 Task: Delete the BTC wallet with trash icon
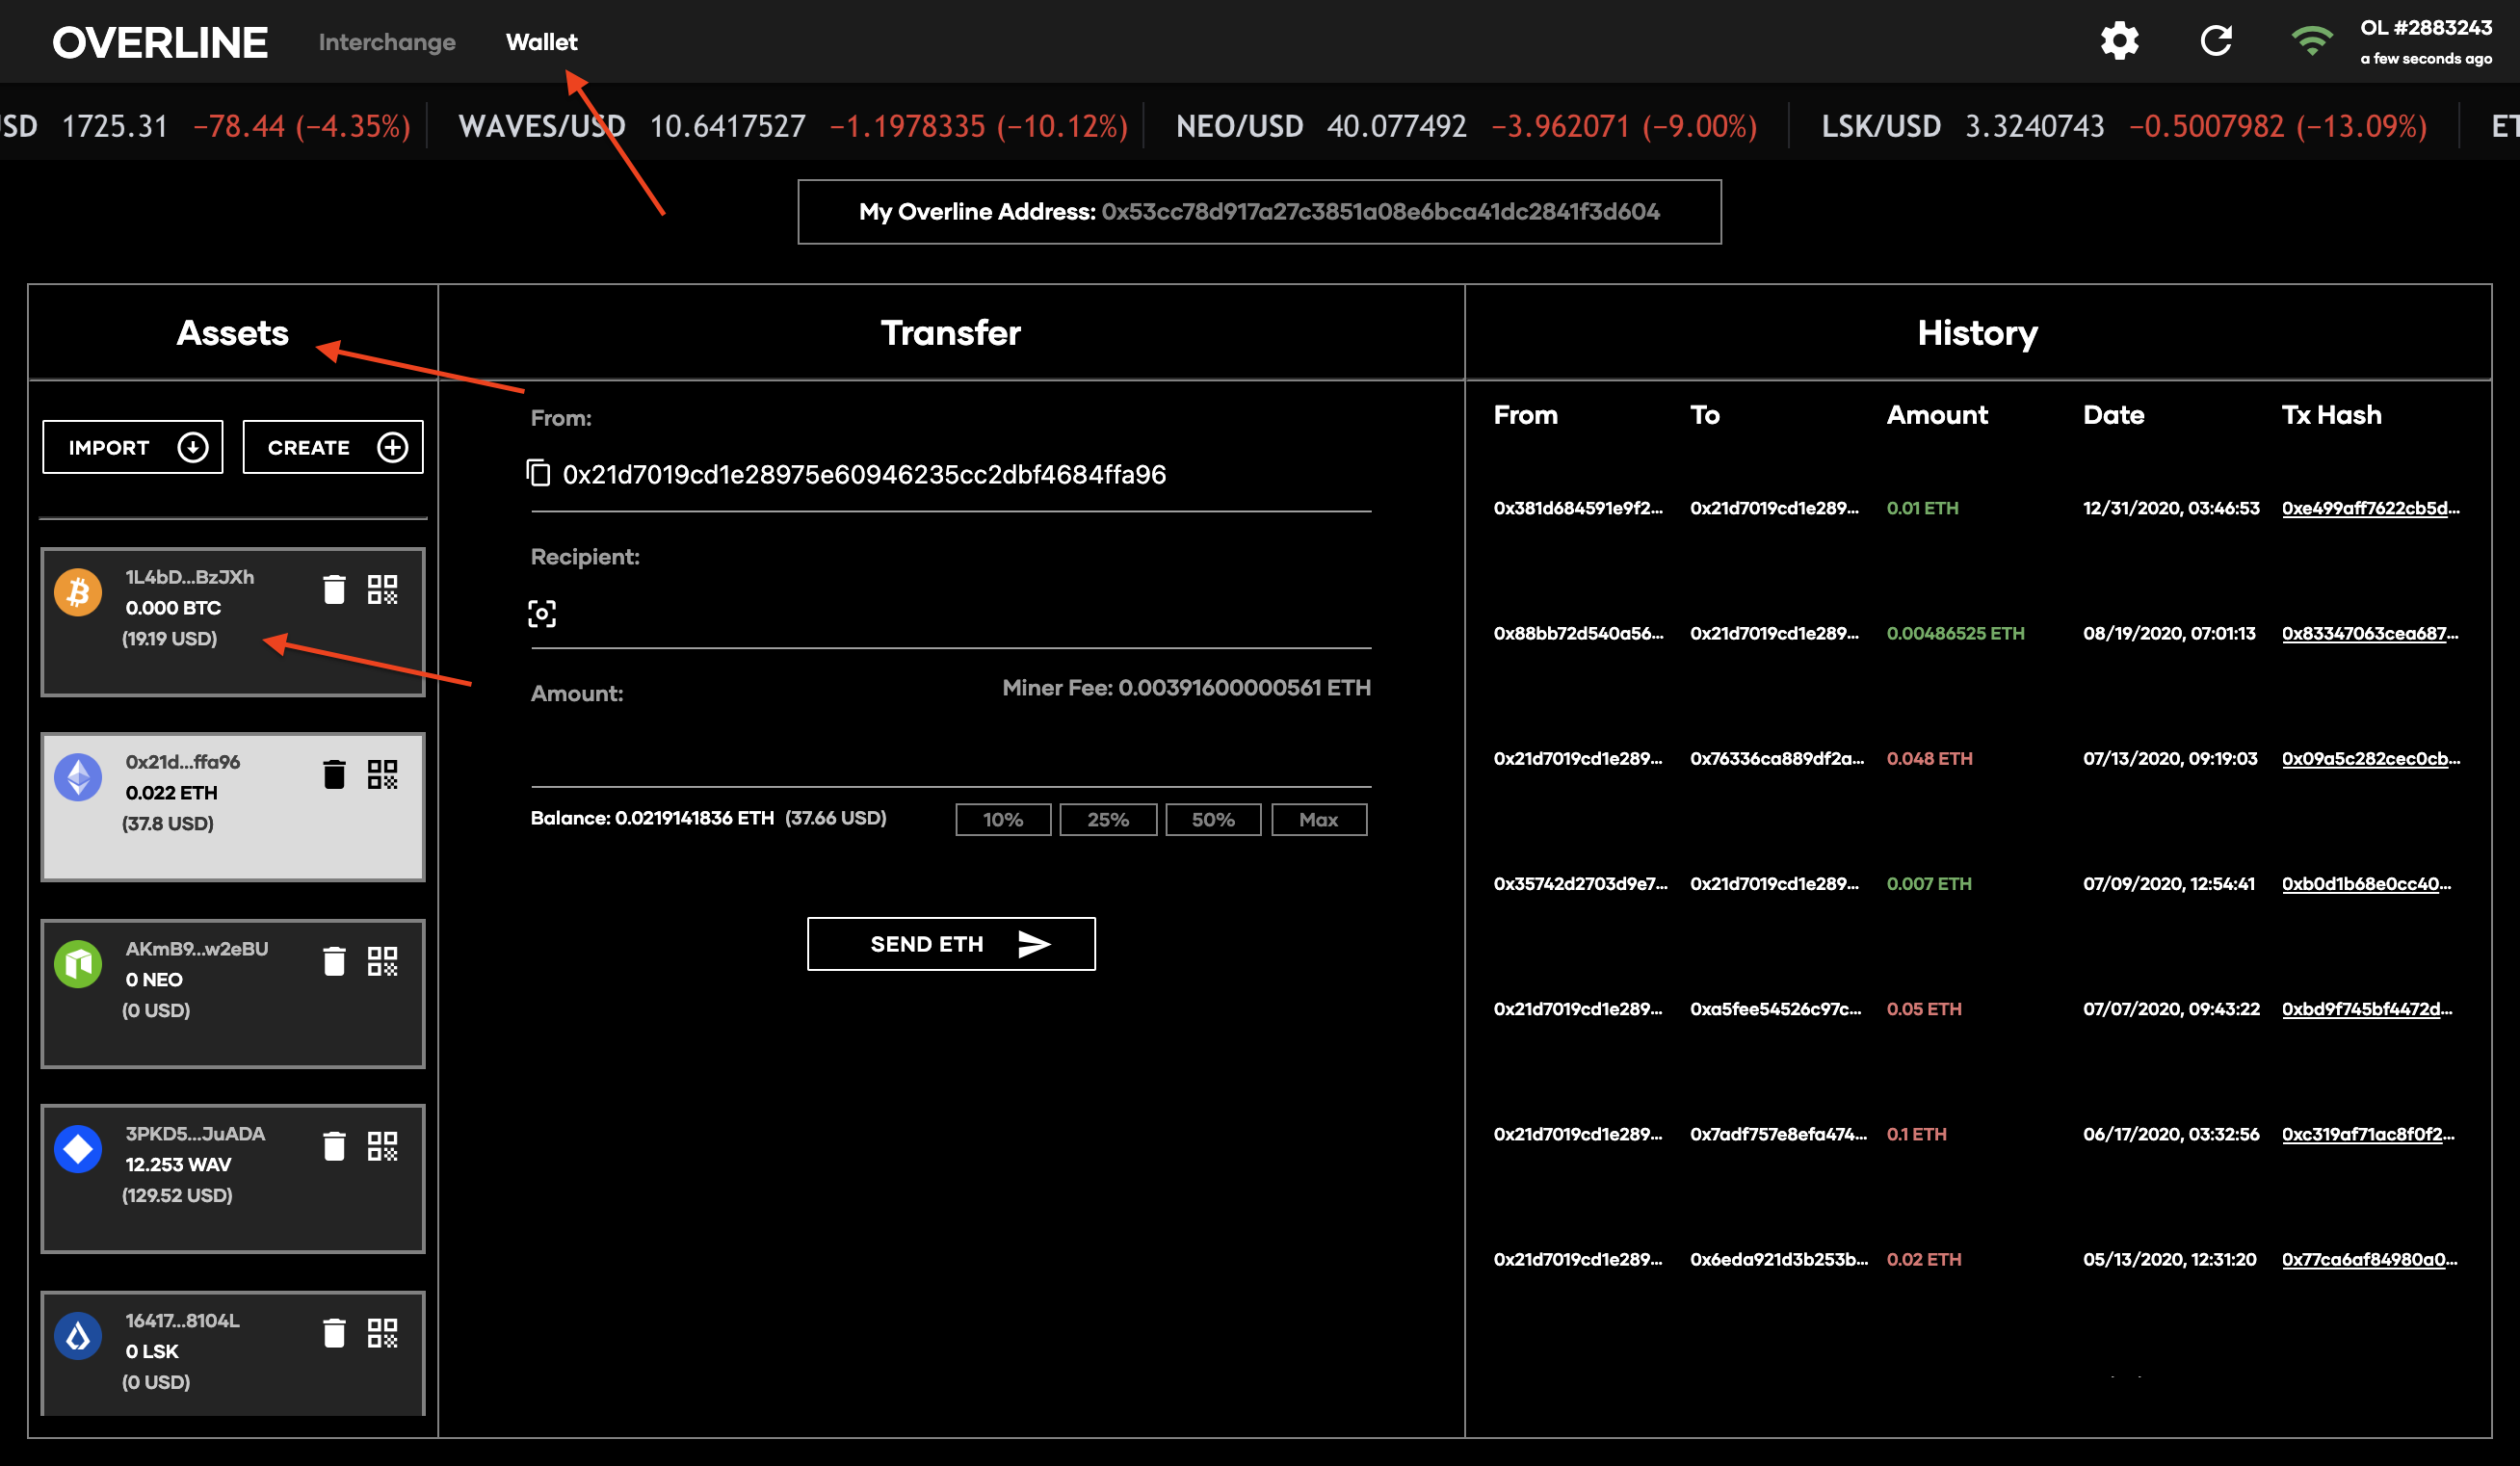coord(334,589)
